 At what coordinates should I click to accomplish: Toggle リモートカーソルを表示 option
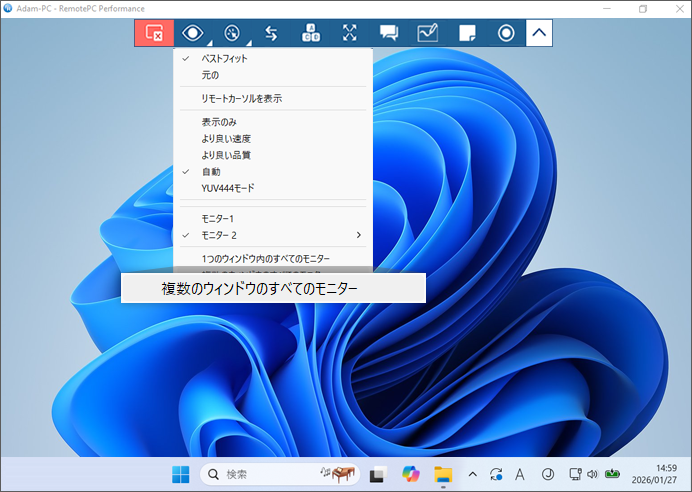pyautogui.click(x=273, y=98)
